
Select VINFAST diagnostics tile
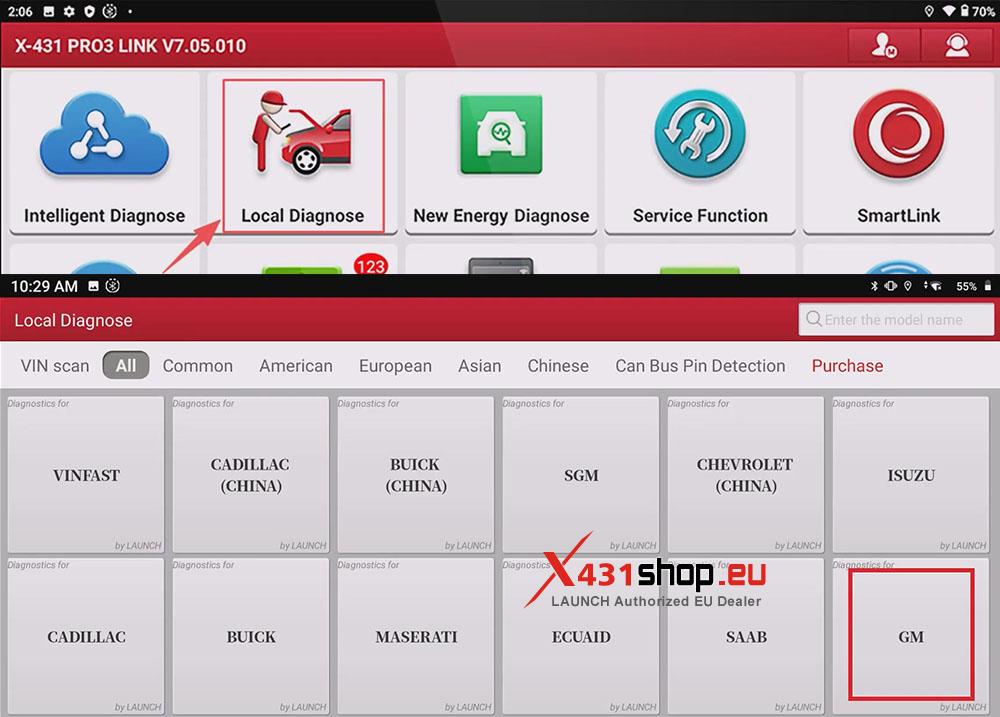coord(85,475)
